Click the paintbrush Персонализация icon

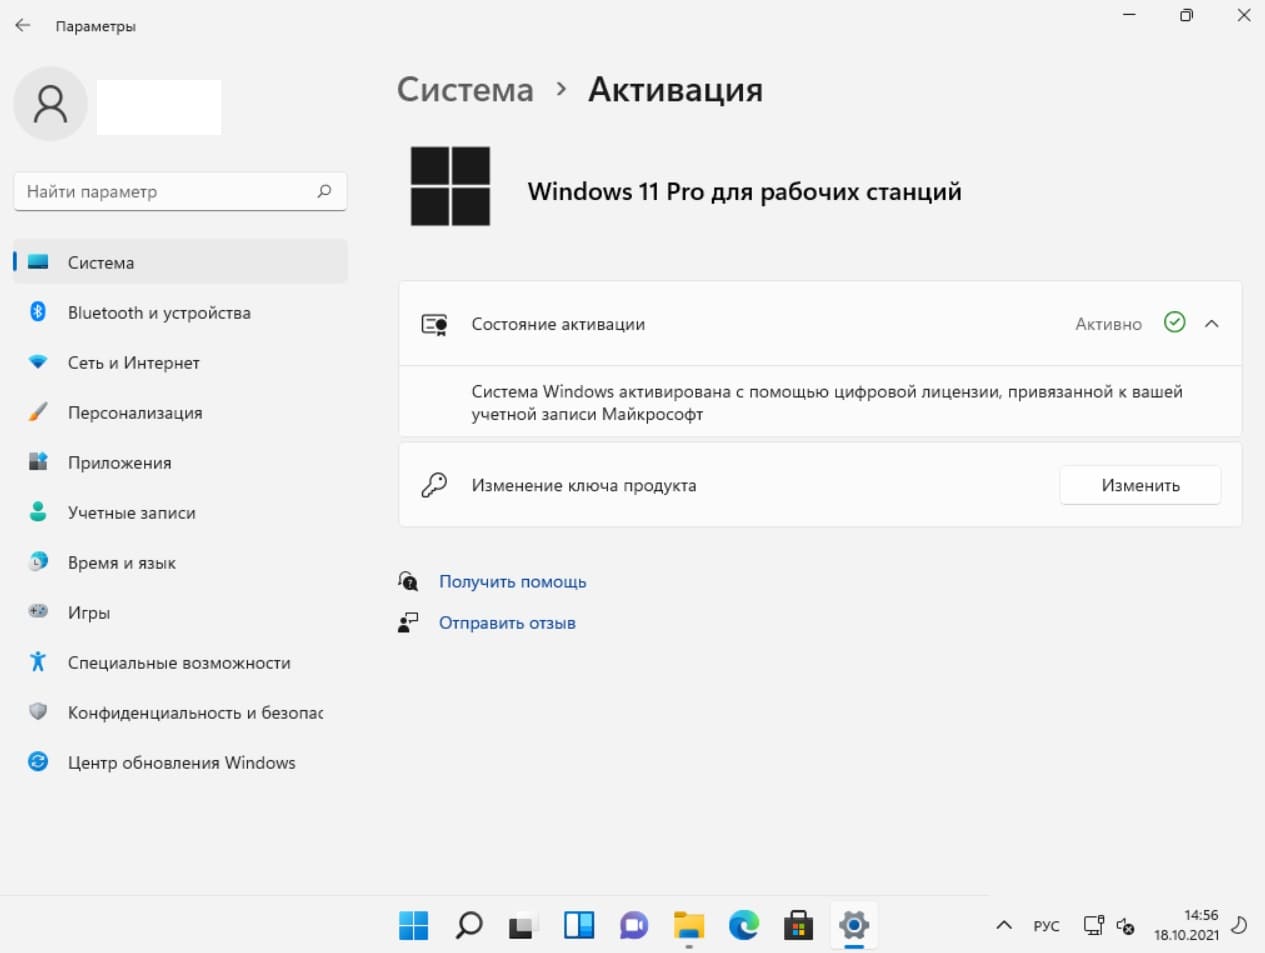[38, 412]
